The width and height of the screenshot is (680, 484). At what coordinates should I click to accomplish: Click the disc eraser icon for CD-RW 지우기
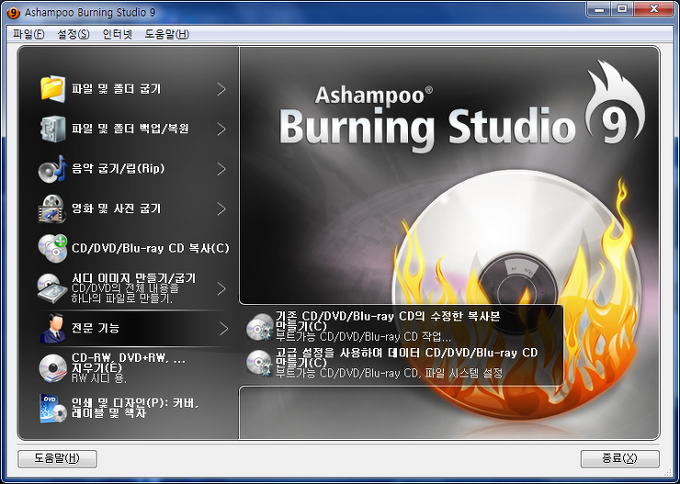(x=52, y=368)
